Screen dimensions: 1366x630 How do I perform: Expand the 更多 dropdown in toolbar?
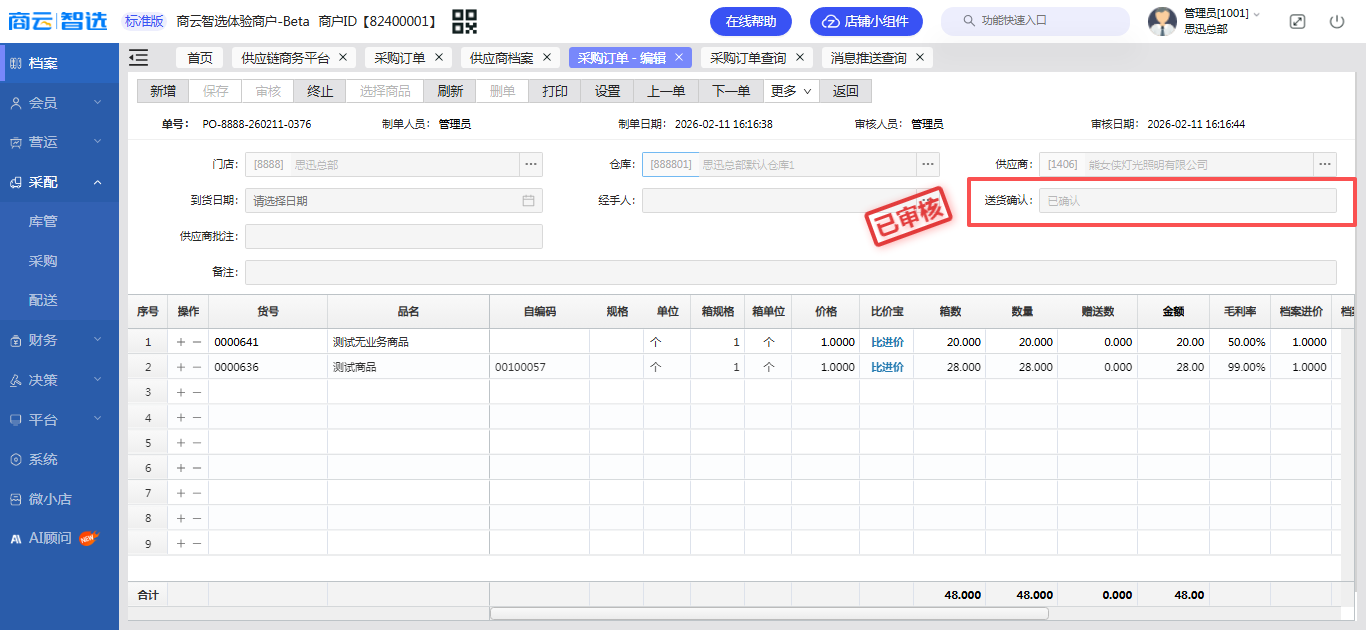[x=791, y=91]
